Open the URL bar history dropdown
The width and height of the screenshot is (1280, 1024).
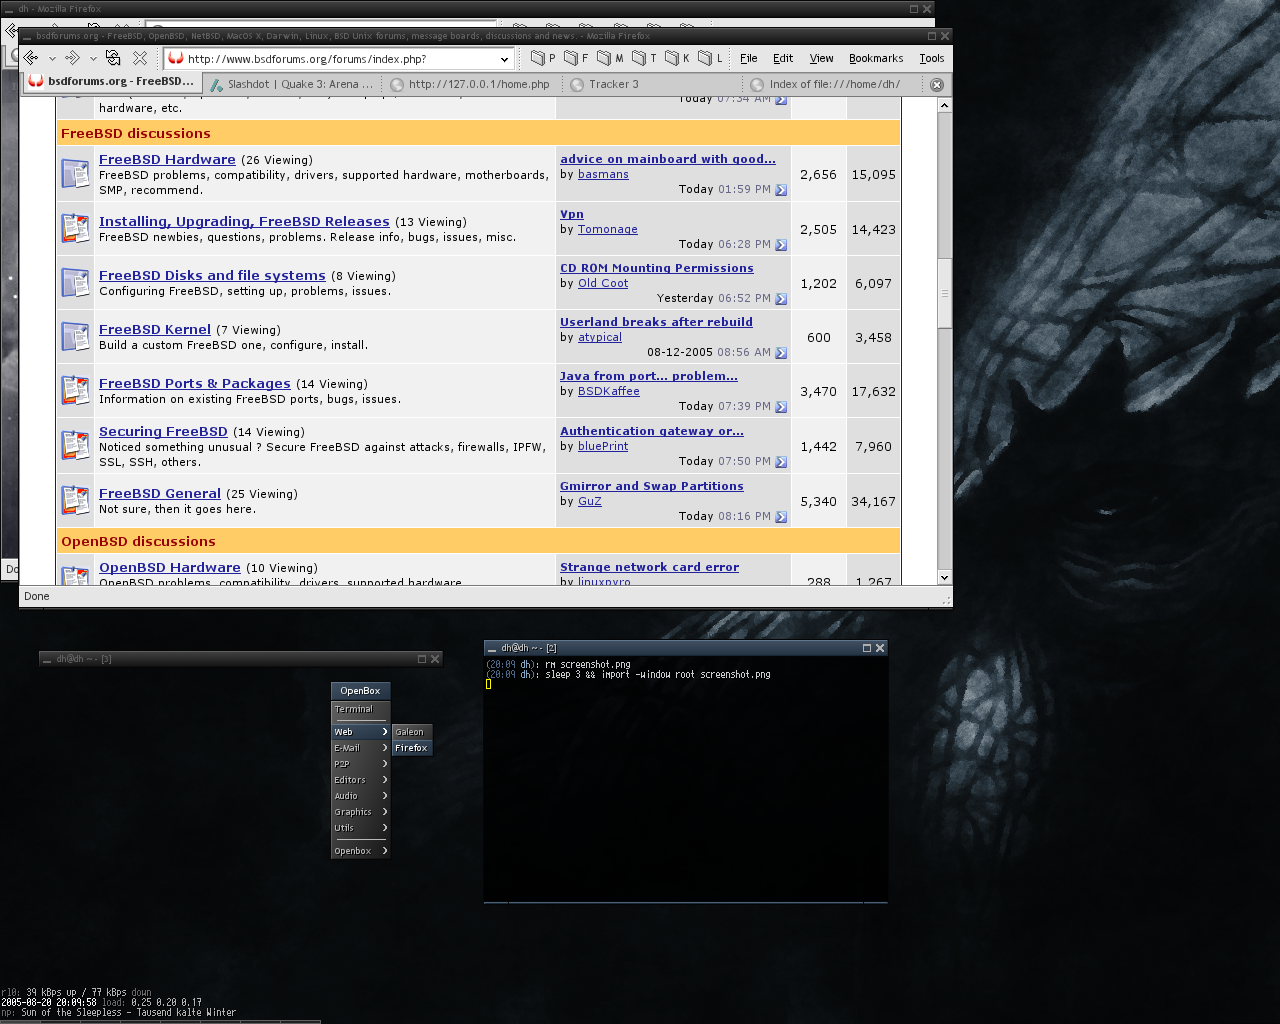pos(504,59)
